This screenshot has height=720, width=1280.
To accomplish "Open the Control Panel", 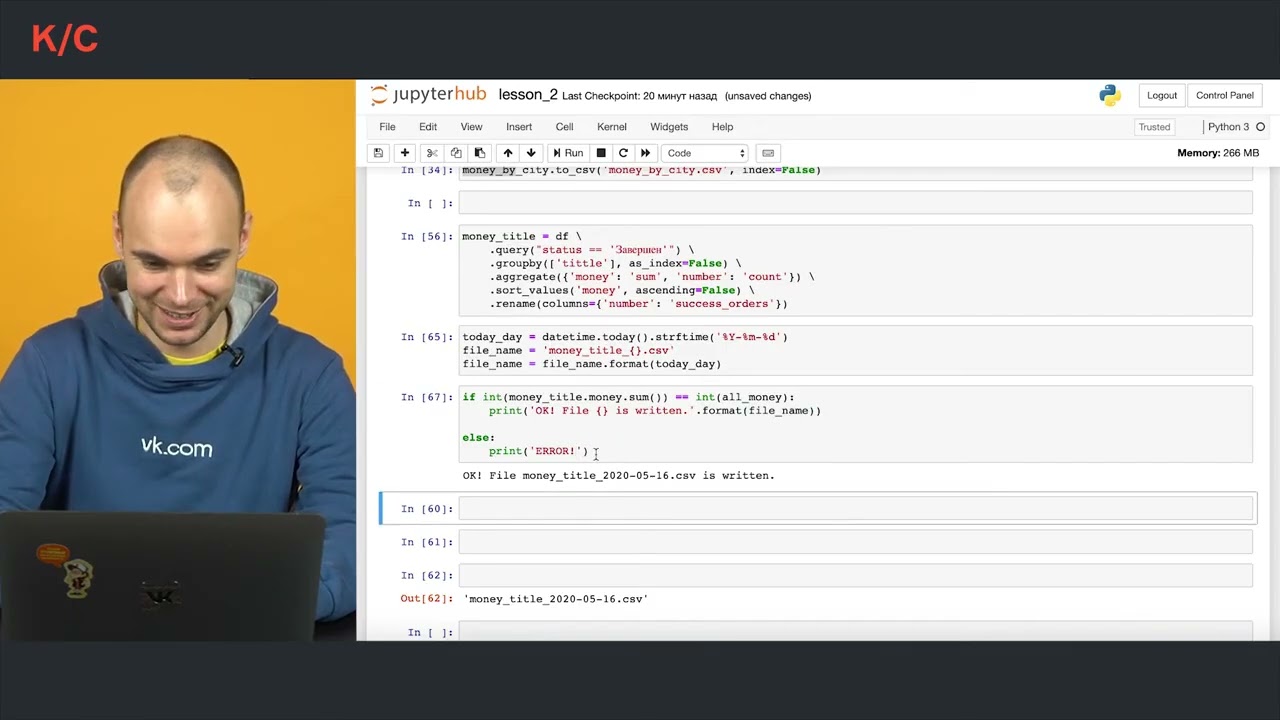I will pyautogui.click(x=1225, y=95).
